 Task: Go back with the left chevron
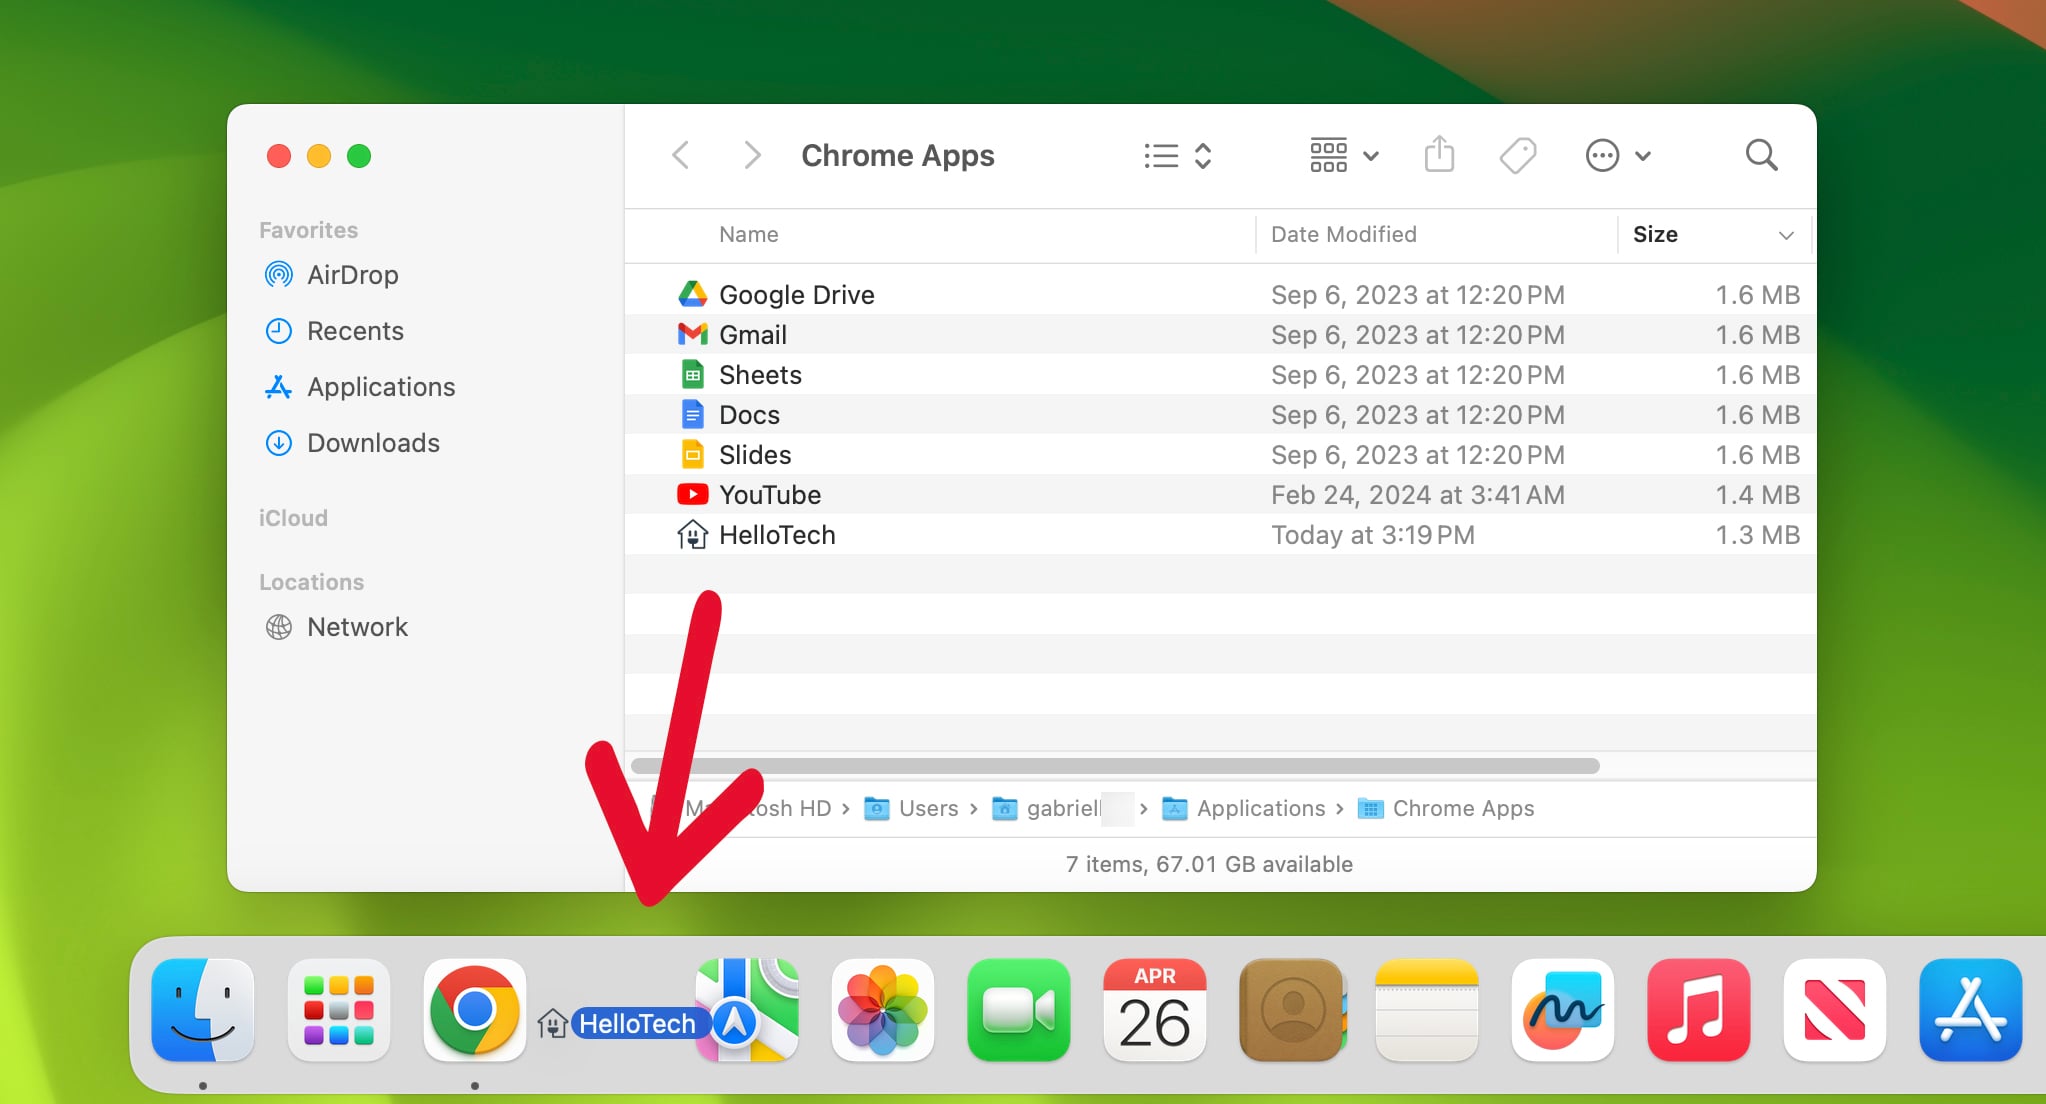coord(681,155)
